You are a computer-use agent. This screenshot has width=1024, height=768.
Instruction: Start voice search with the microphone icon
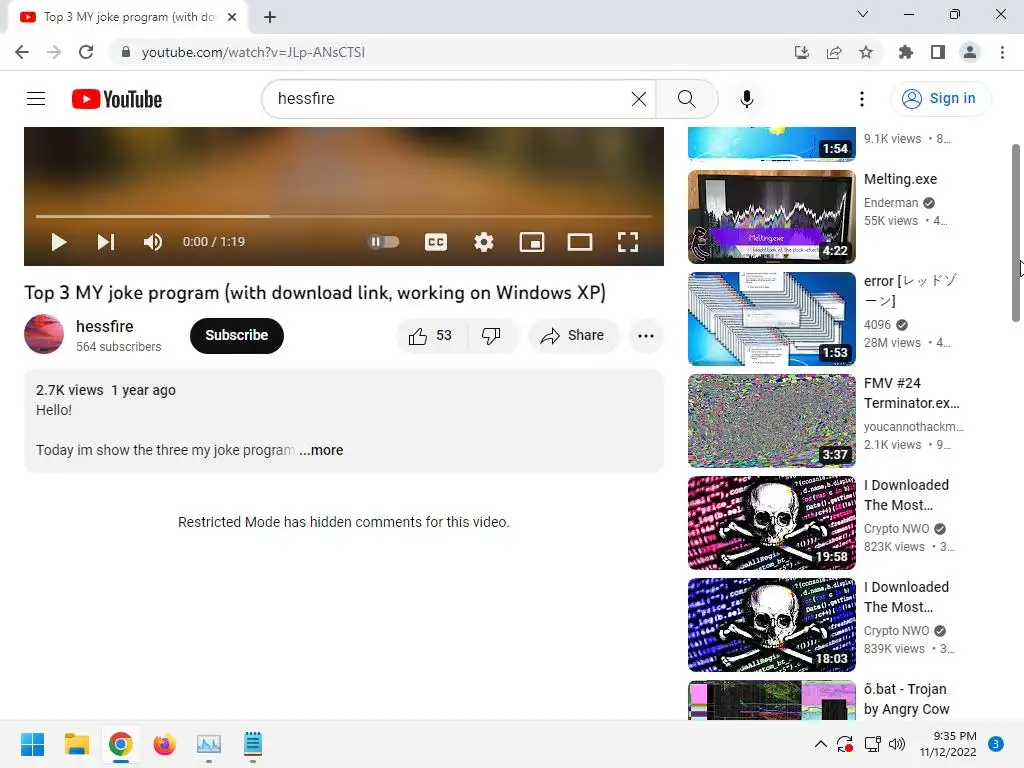tap(746, 99)
